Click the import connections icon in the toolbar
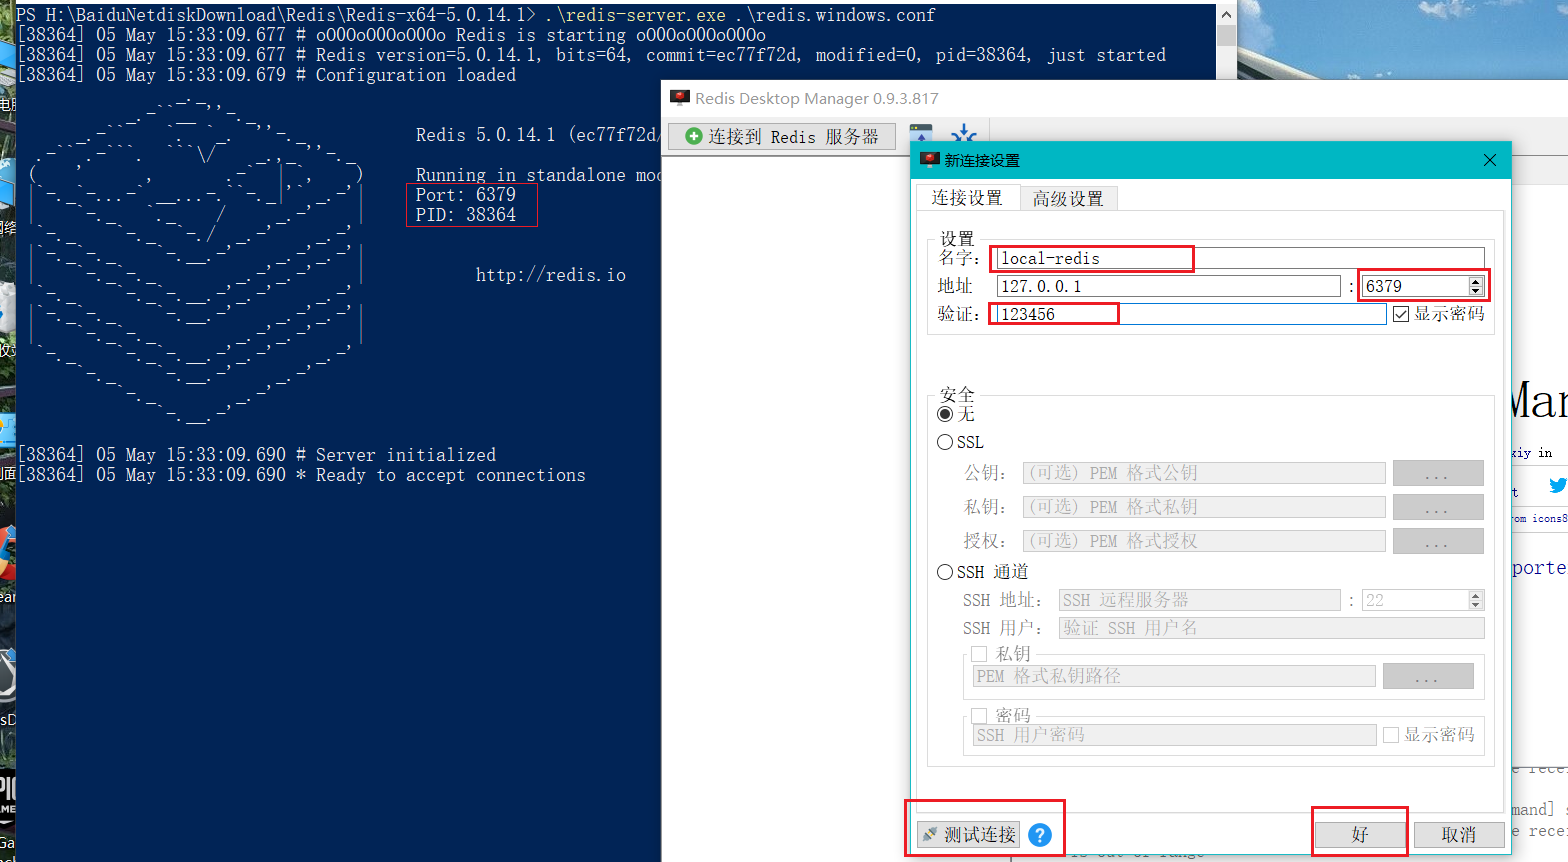 point(921,133)
